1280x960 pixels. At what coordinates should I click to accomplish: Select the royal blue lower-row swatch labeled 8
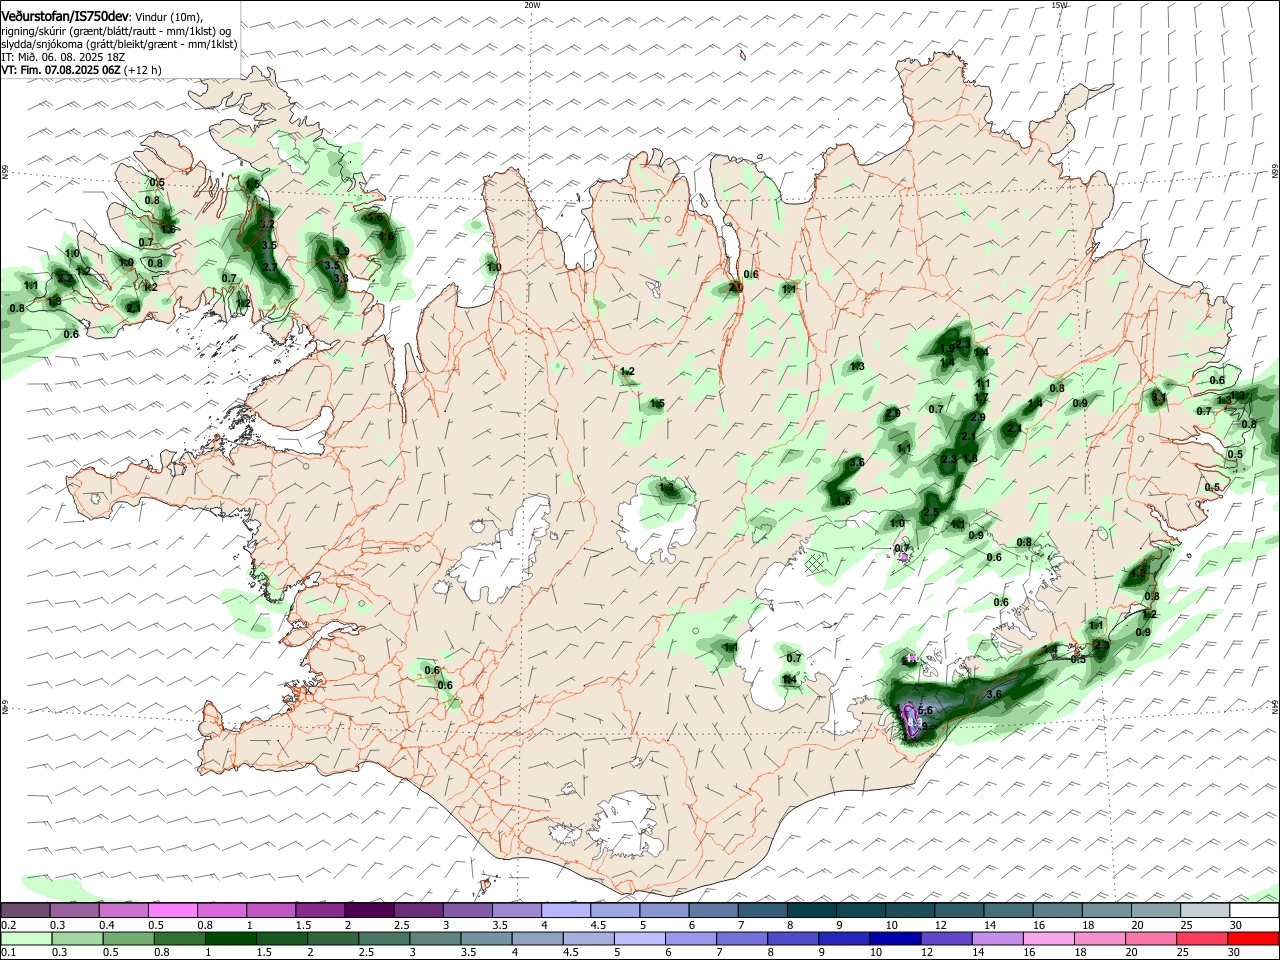pyautogui.click(x=791, y=938)
